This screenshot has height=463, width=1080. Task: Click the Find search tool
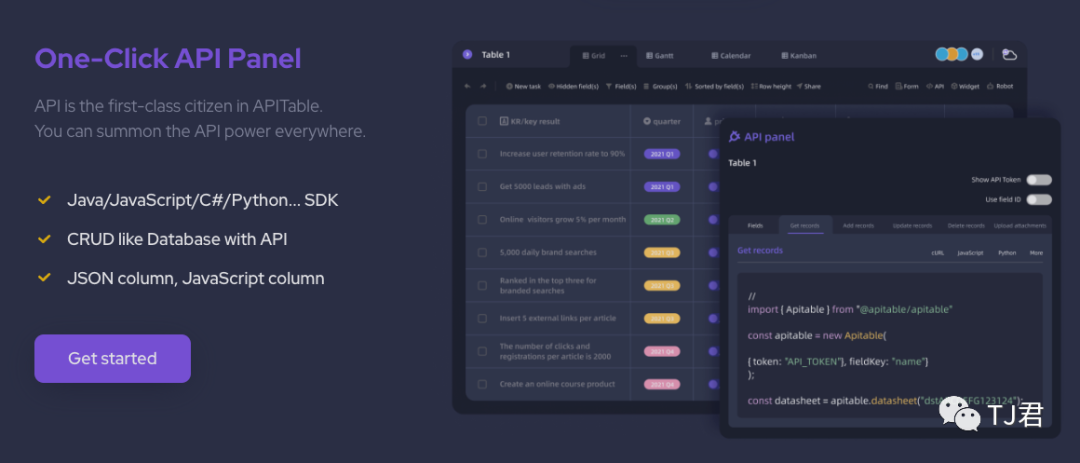(878, 87)
